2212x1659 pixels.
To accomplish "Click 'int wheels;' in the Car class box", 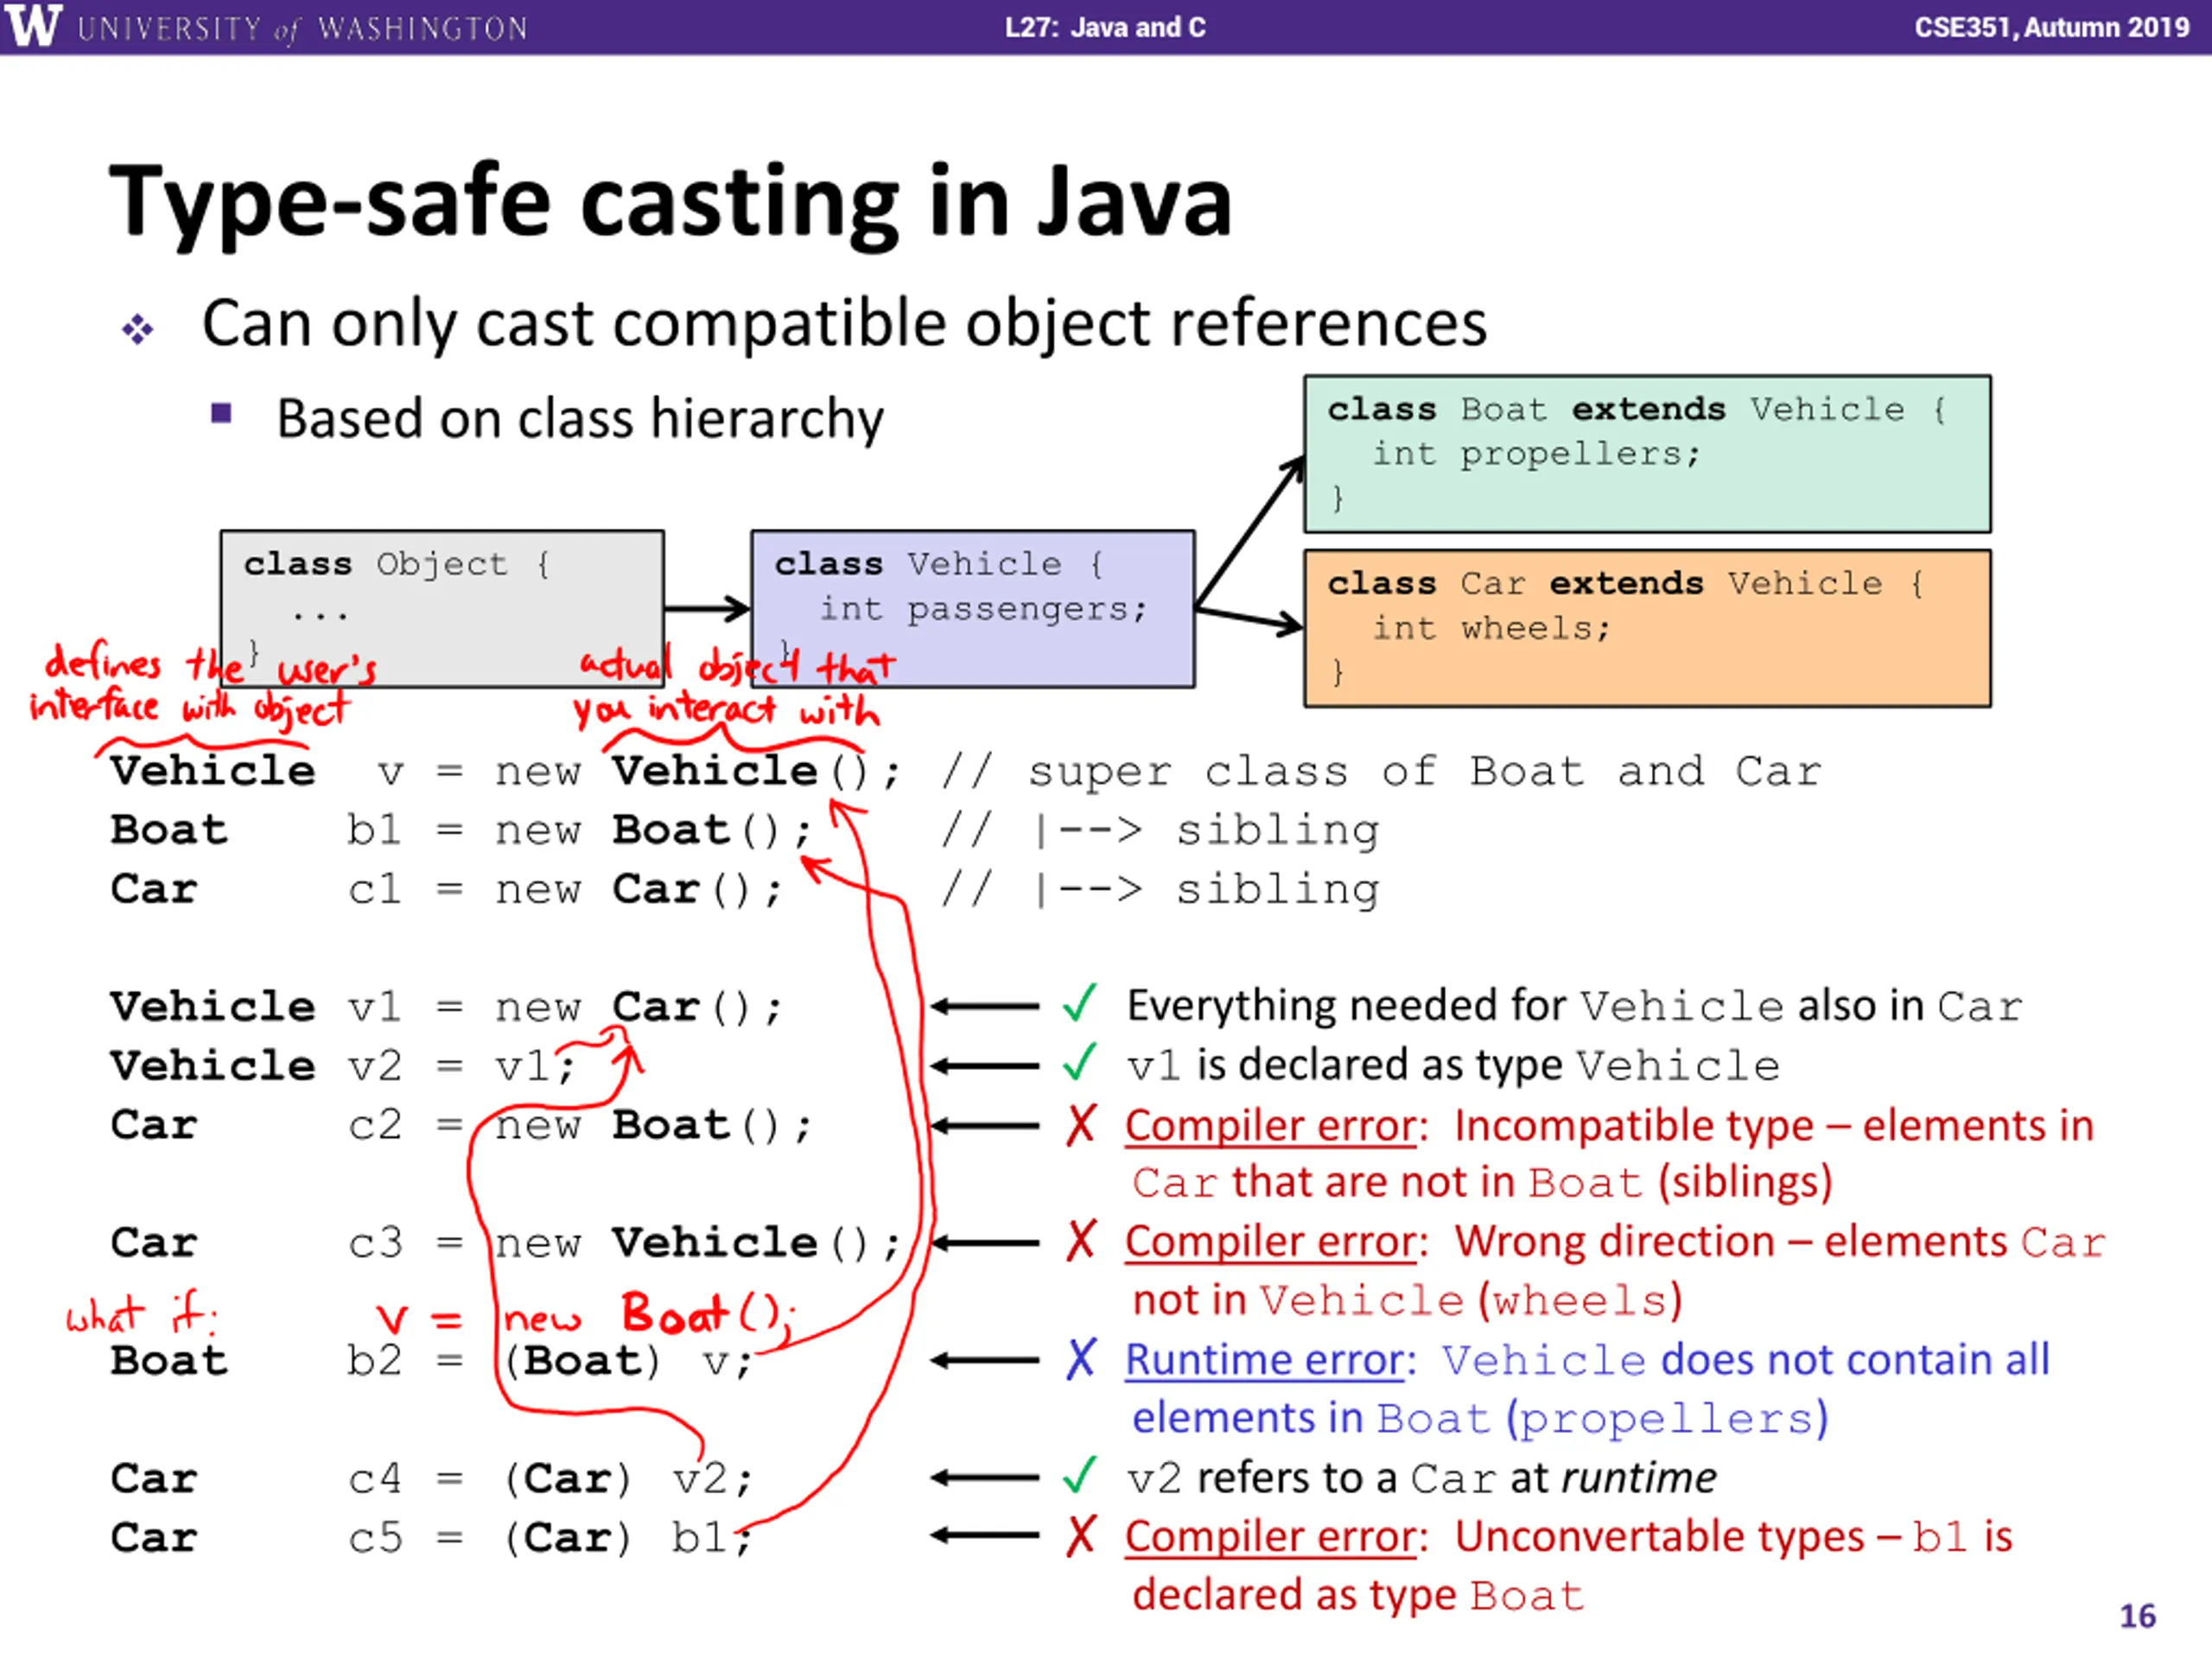I will [1491, 628].
